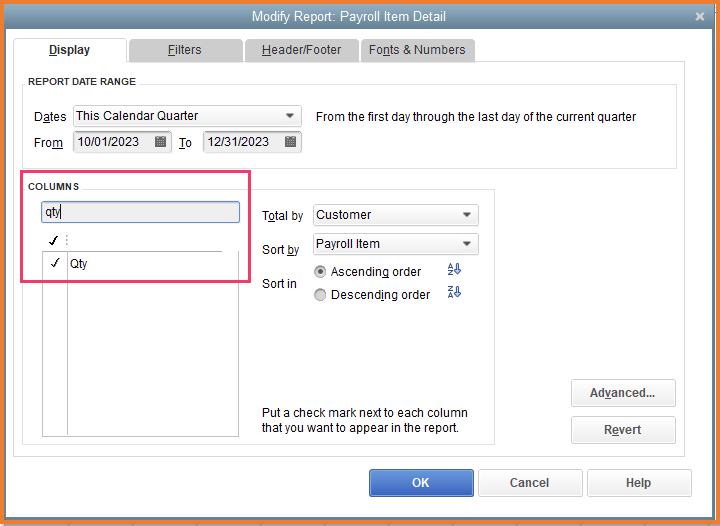This screenshot has width=720, height=526.
Task: Click the descending Z-A sort icon
Action: click(x=454, y=293)
